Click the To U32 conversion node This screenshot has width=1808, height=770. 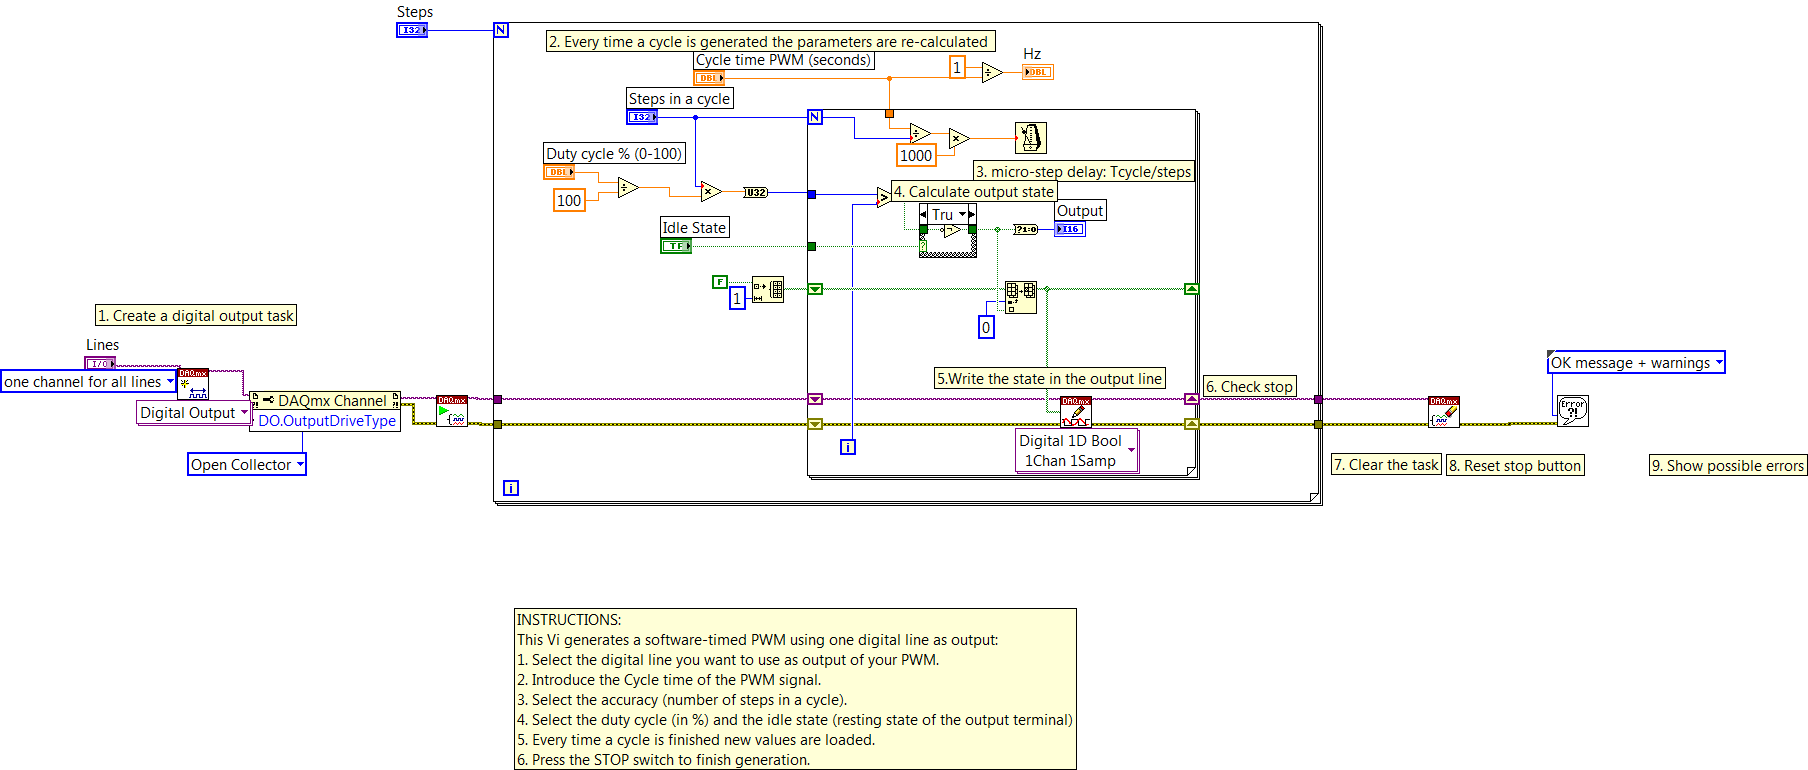756,192
